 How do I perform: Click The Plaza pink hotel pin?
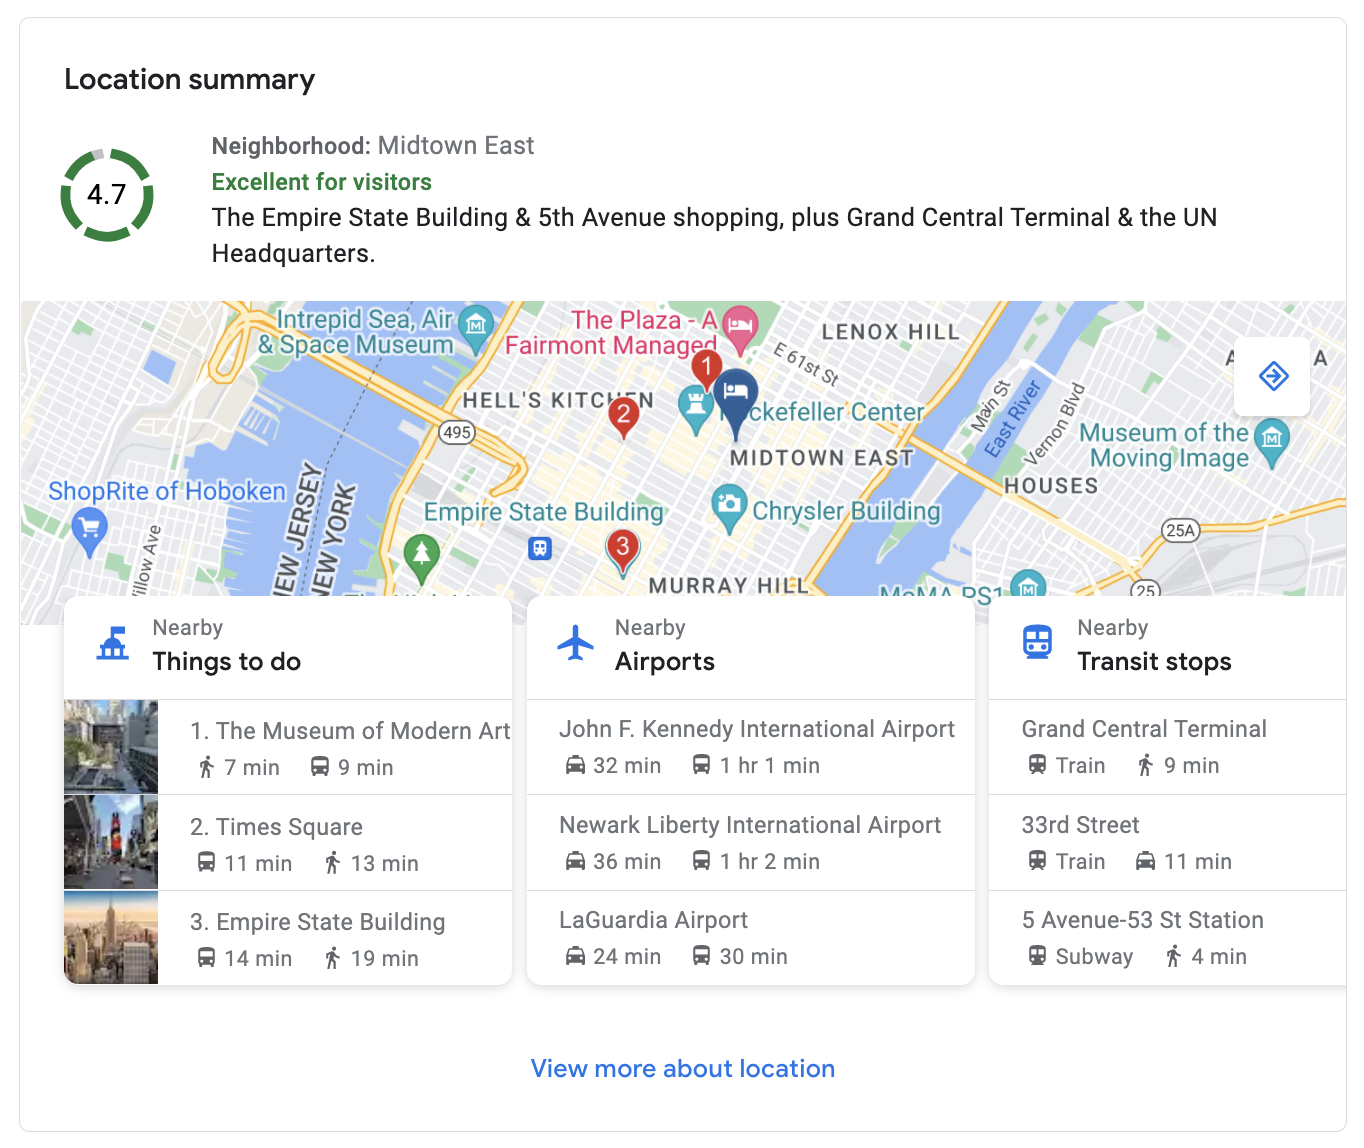pos(739,328)
